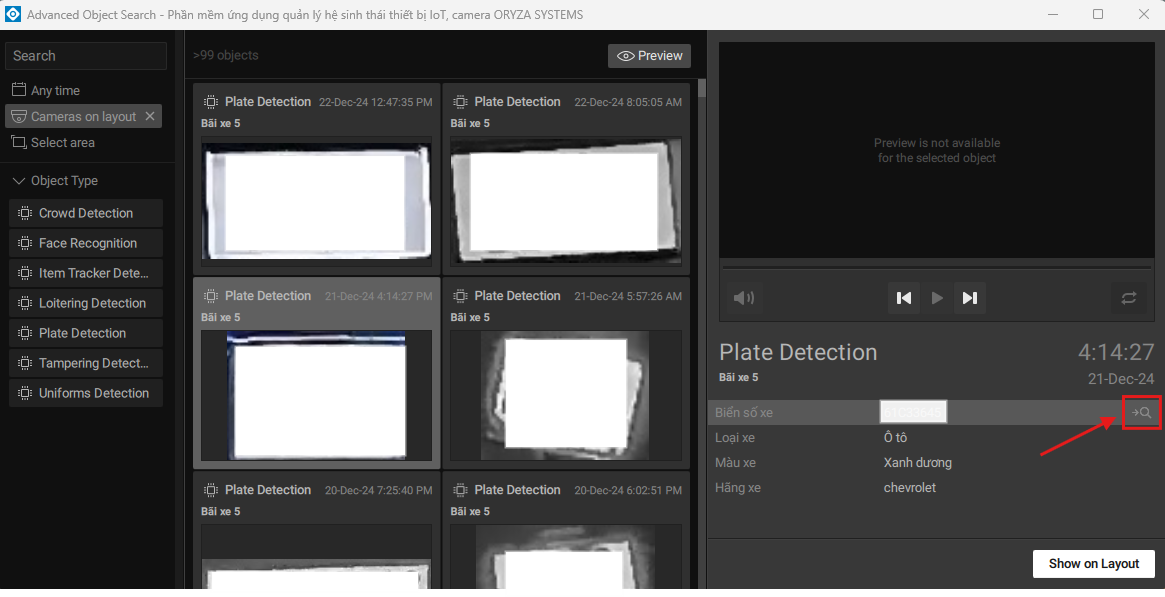Choose the Select area filter

click(x=53, y=143)
